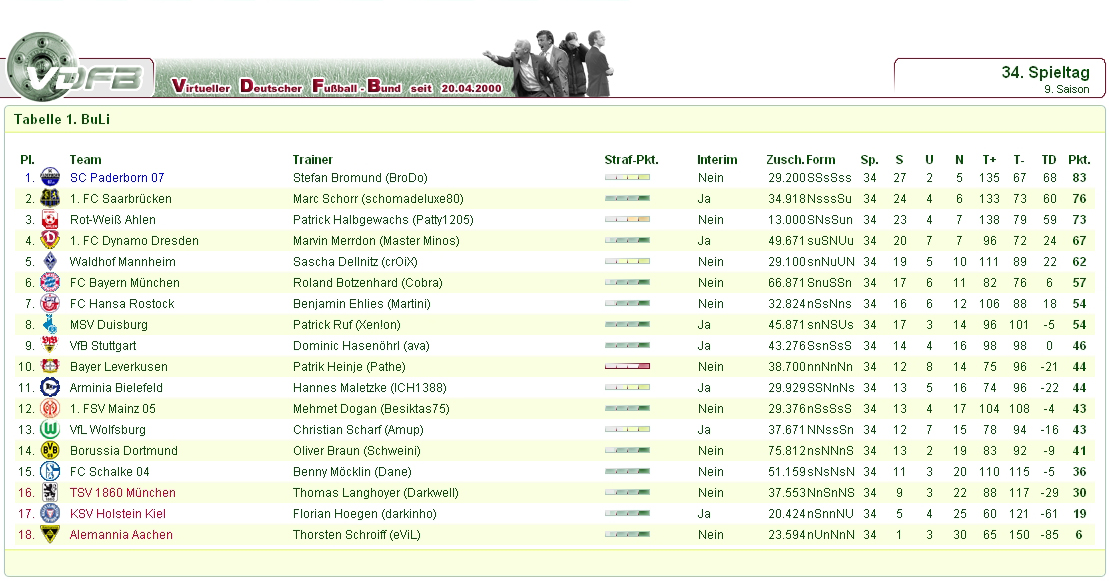Click the header photo of the coaches
This screenshot has width=1109, height=581.
[548, 64]
